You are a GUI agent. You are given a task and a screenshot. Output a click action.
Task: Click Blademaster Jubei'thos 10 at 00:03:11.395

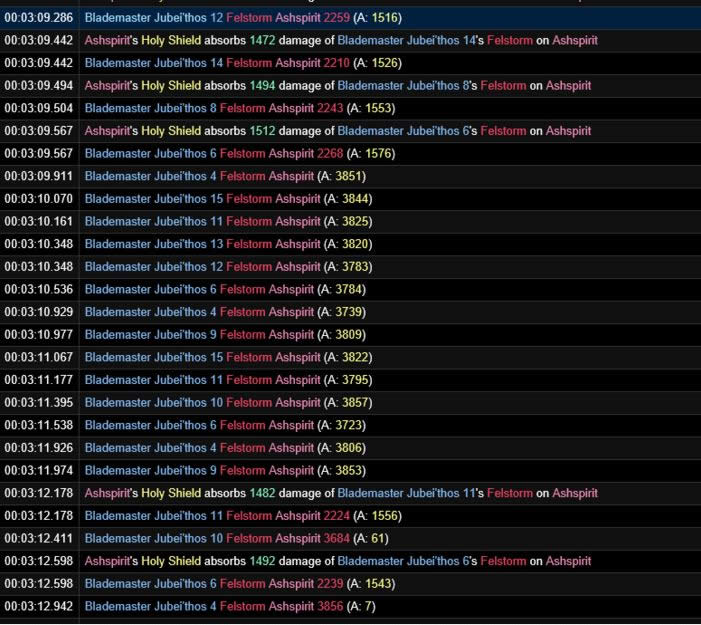[x=152, y=402]
